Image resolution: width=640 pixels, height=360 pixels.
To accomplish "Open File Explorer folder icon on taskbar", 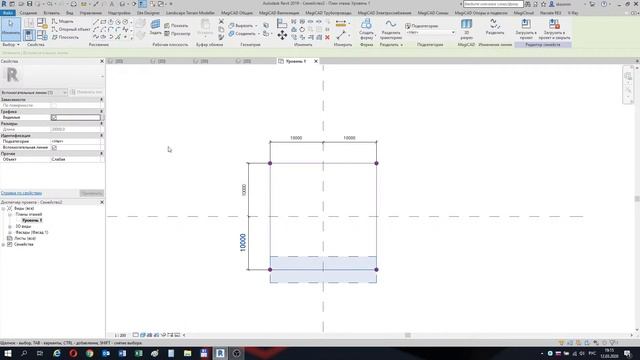I will [187, 353].
